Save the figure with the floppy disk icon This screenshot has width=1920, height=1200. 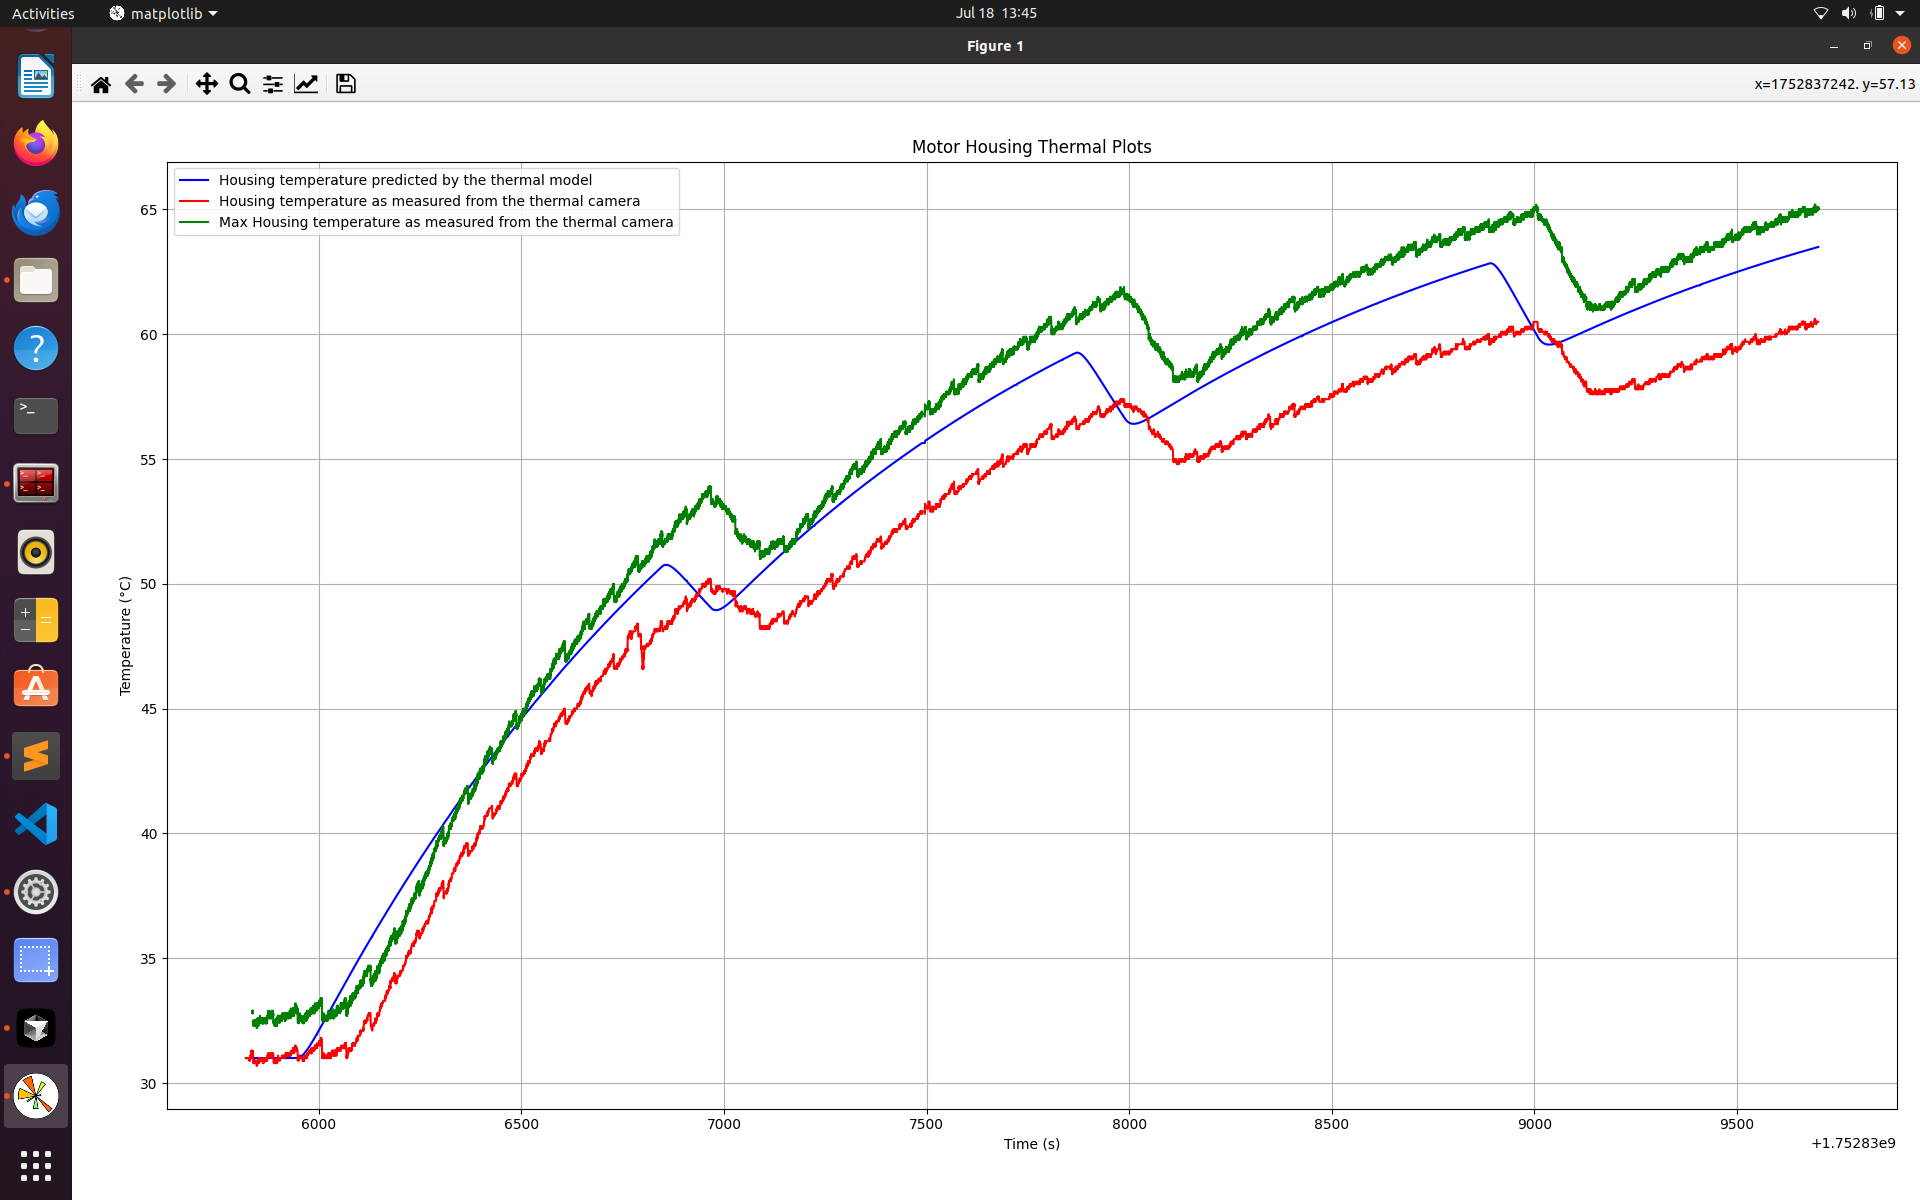click(x=346, y=84)
